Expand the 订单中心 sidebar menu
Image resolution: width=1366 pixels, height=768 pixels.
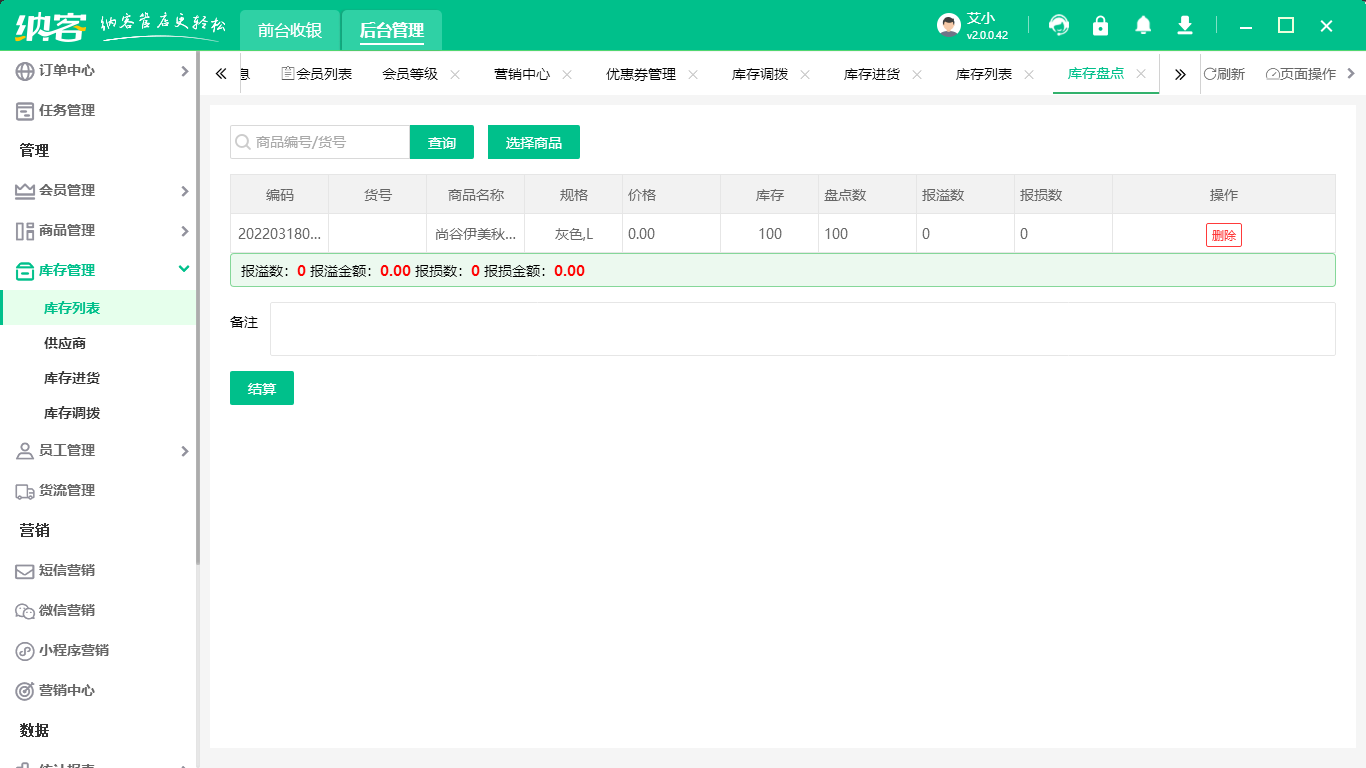tap(100, 70)
